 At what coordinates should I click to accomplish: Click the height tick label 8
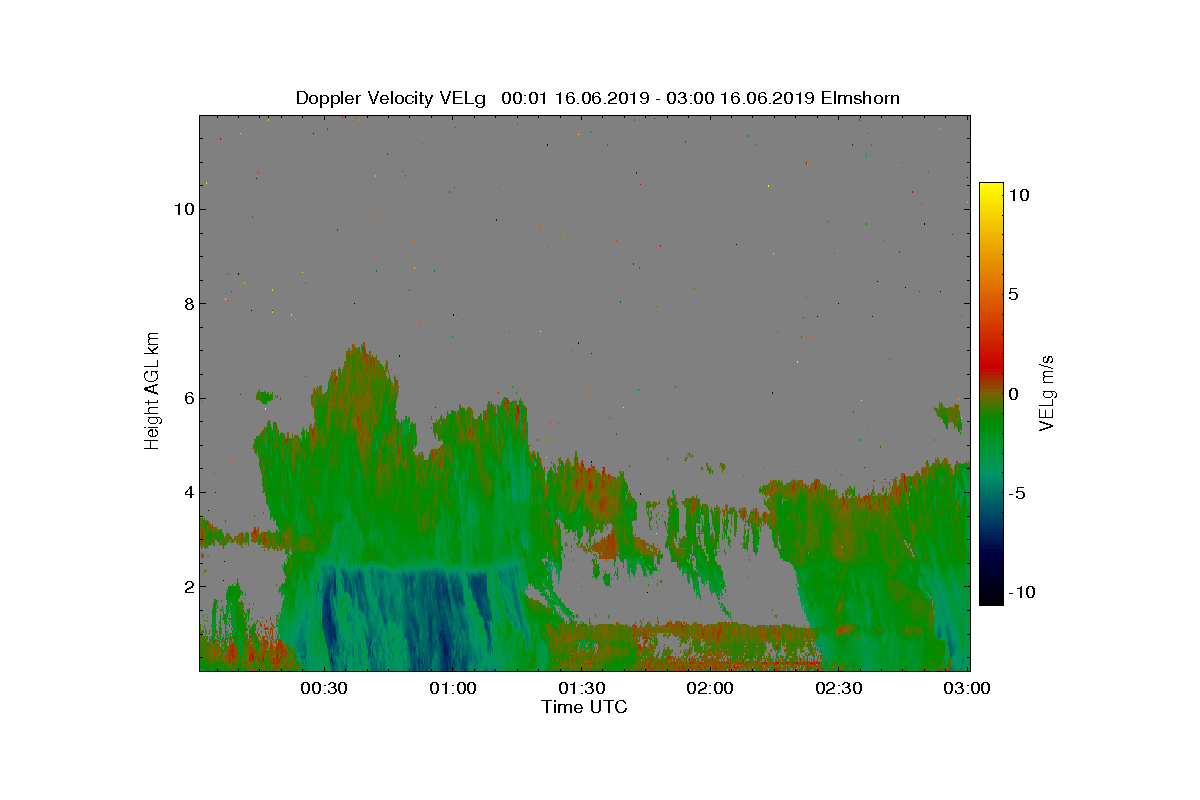point(187,303)
